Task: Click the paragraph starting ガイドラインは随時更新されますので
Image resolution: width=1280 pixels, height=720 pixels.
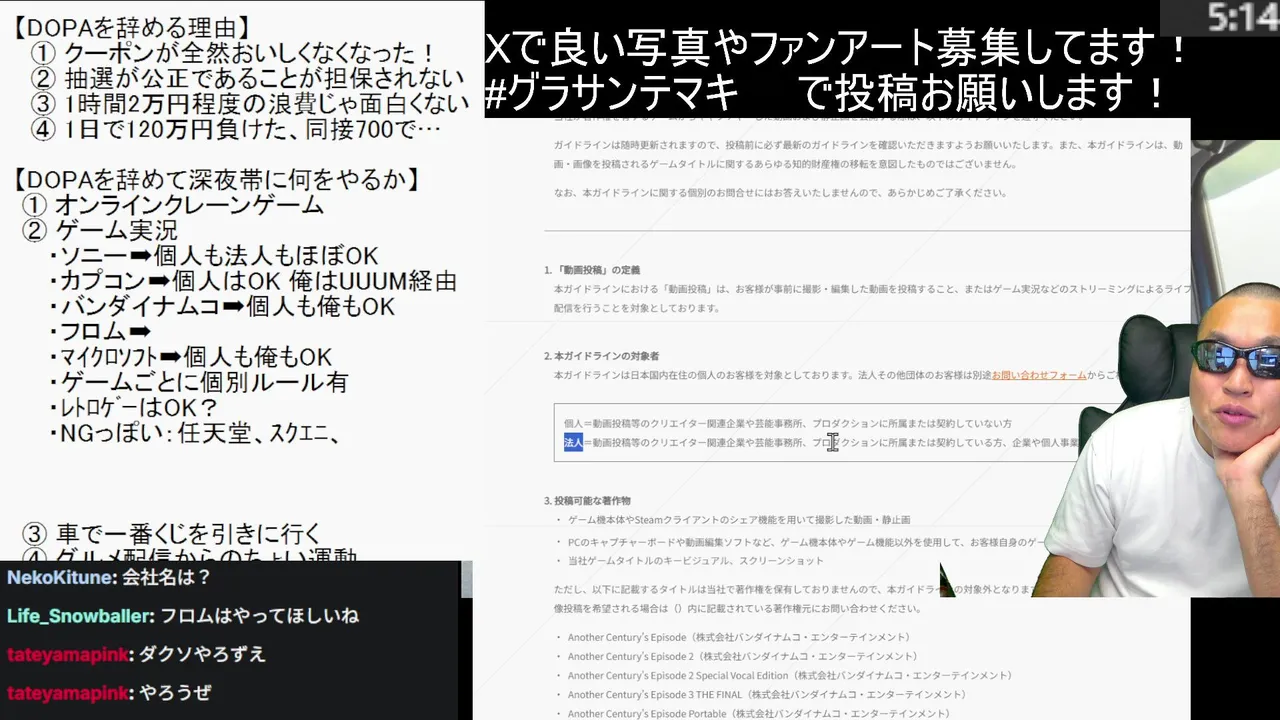Action: [868, 155]
